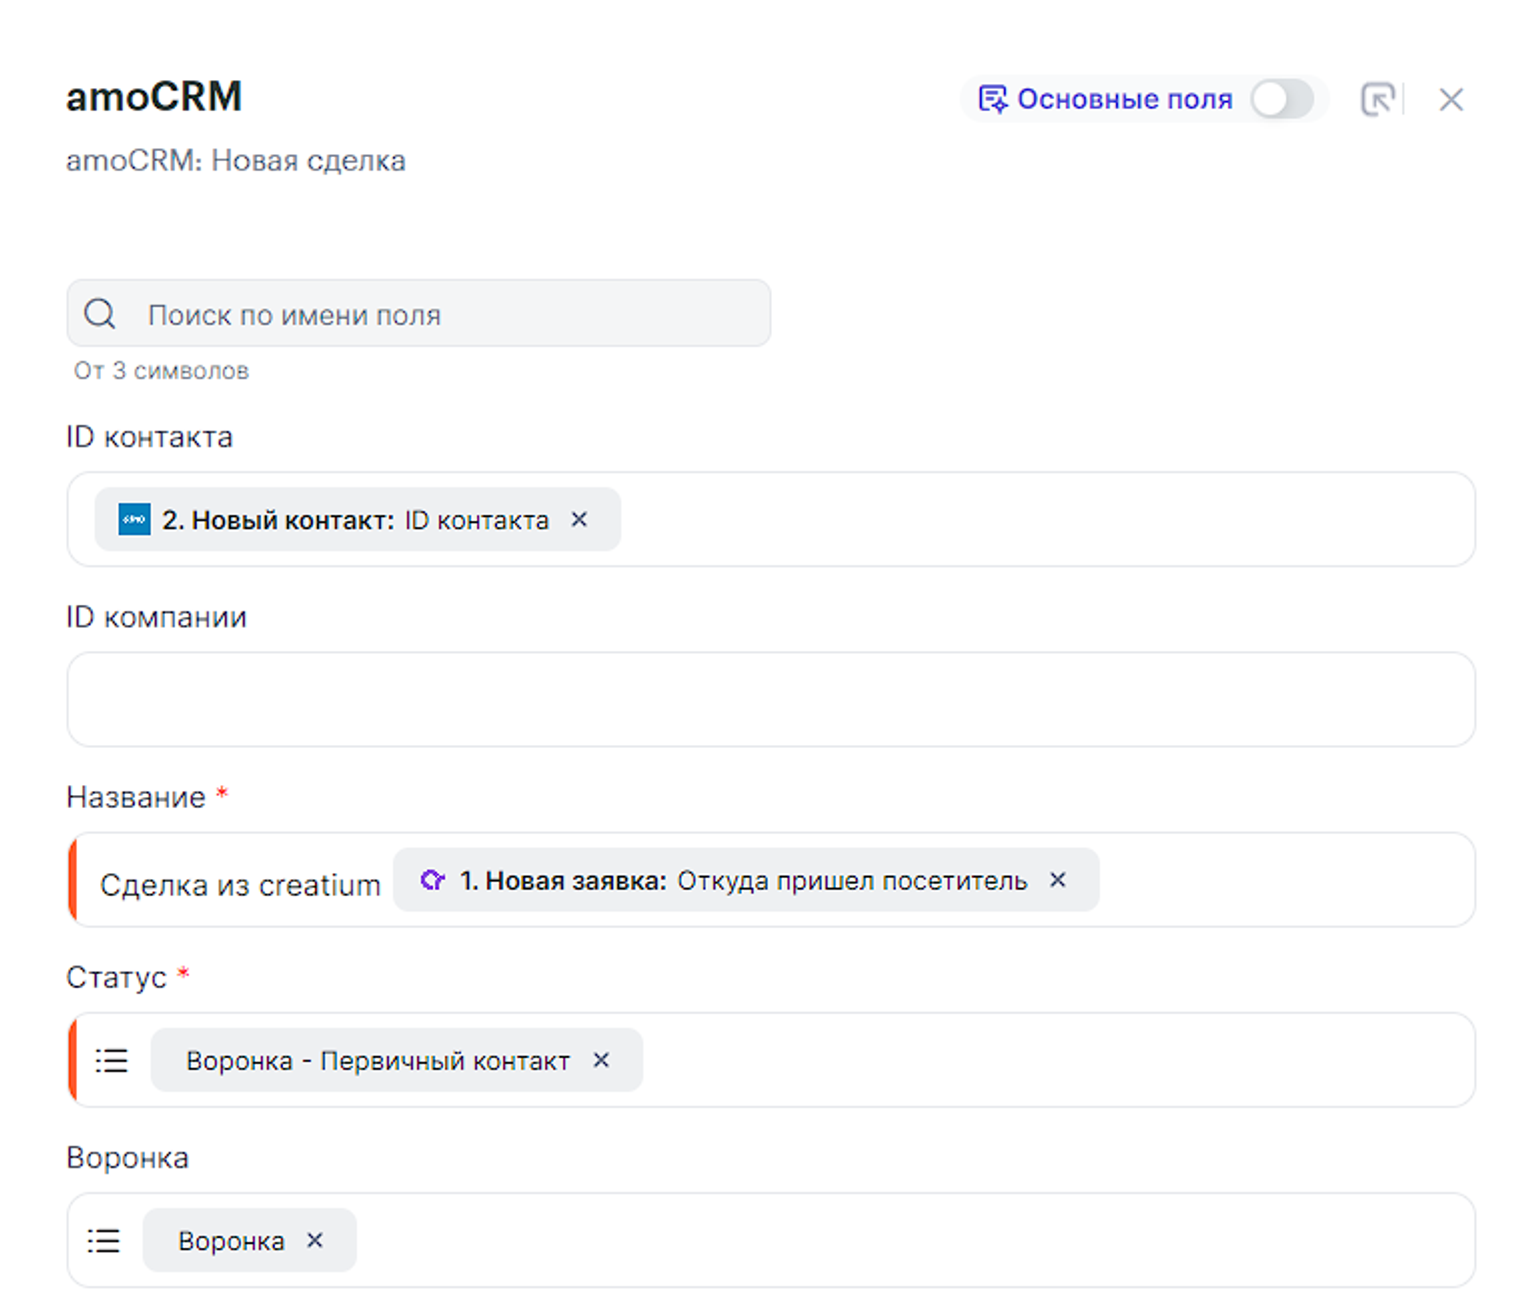Click the empty ID компании field
The image size is (1540, 1316).
pyautogui.click(x=770, y=699)
